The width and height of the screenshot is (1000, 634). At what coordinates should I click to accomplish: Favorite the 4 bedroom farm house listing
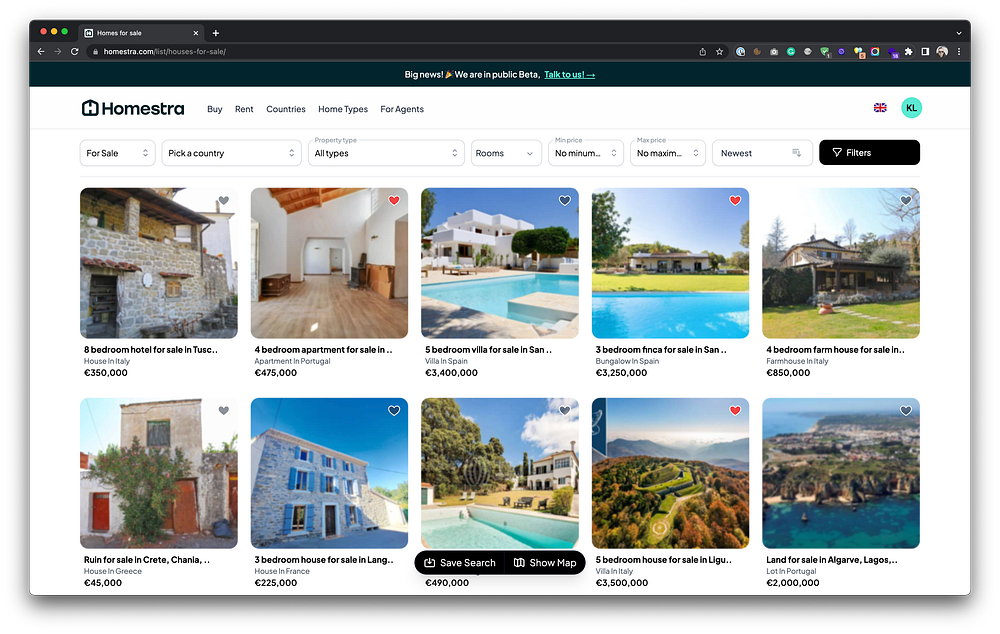(x=906, y=200)
